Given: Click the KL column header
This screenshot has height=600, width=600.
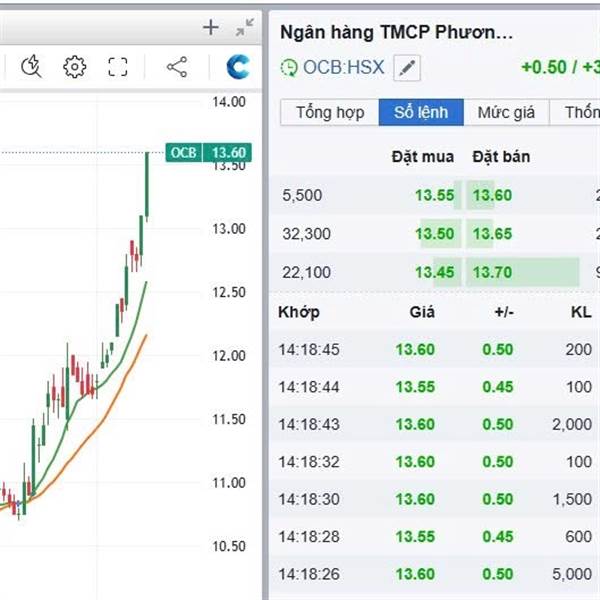Looking at the screenshot, I should (x=581, y=312).
